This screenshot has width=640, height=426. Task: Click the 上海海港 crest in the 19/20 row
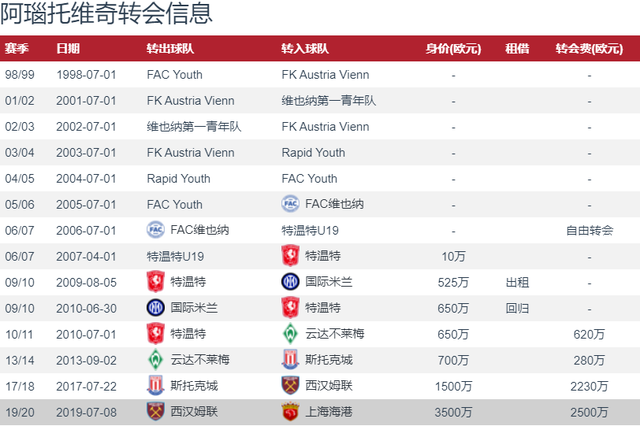290,412
